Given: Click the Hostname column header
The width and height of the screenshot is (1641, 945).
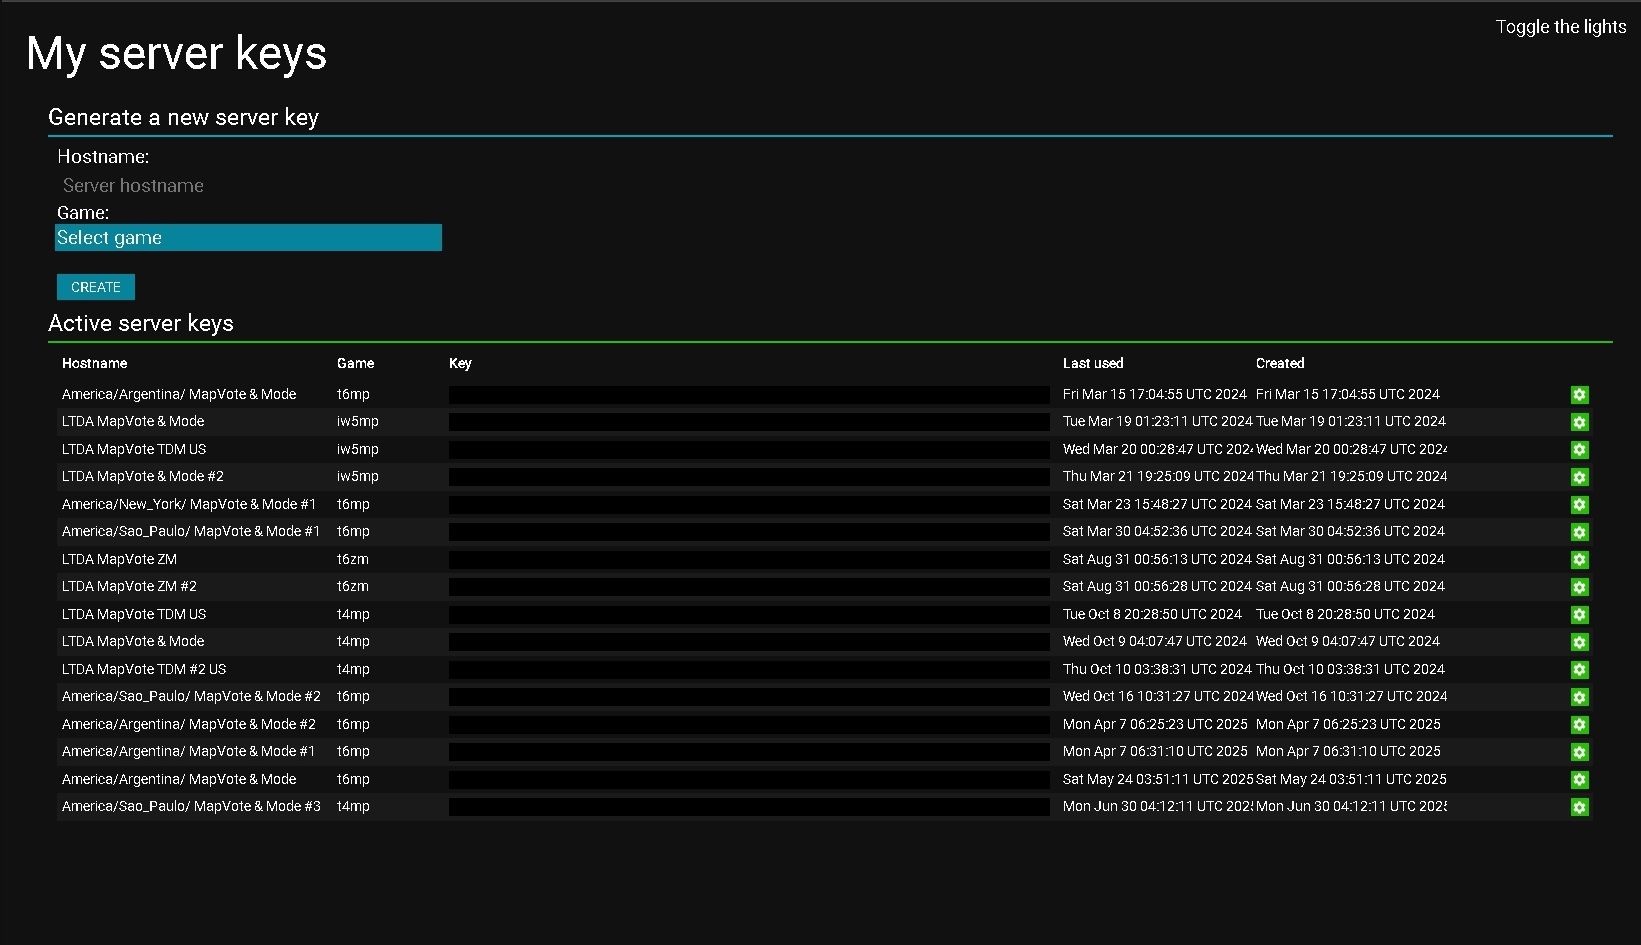Looking at the screenshot, I should pos(94,363).
